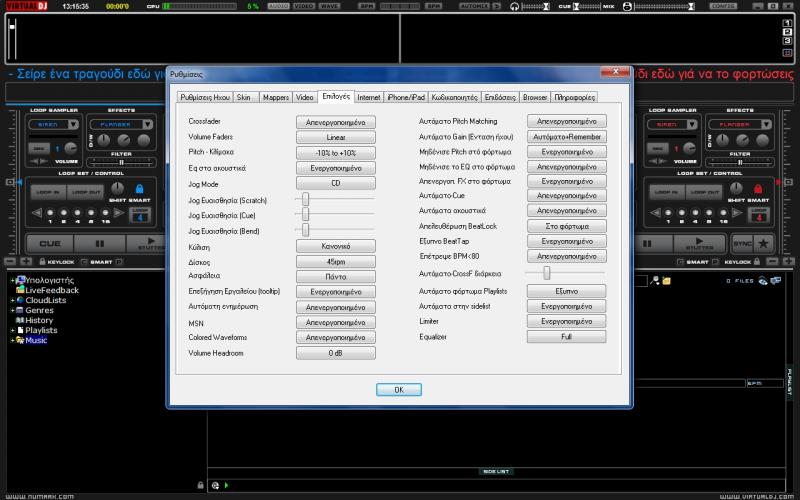
Task: Select loop length 8 on the right deck
Action: pyautogui.click(x=710, y=213)
